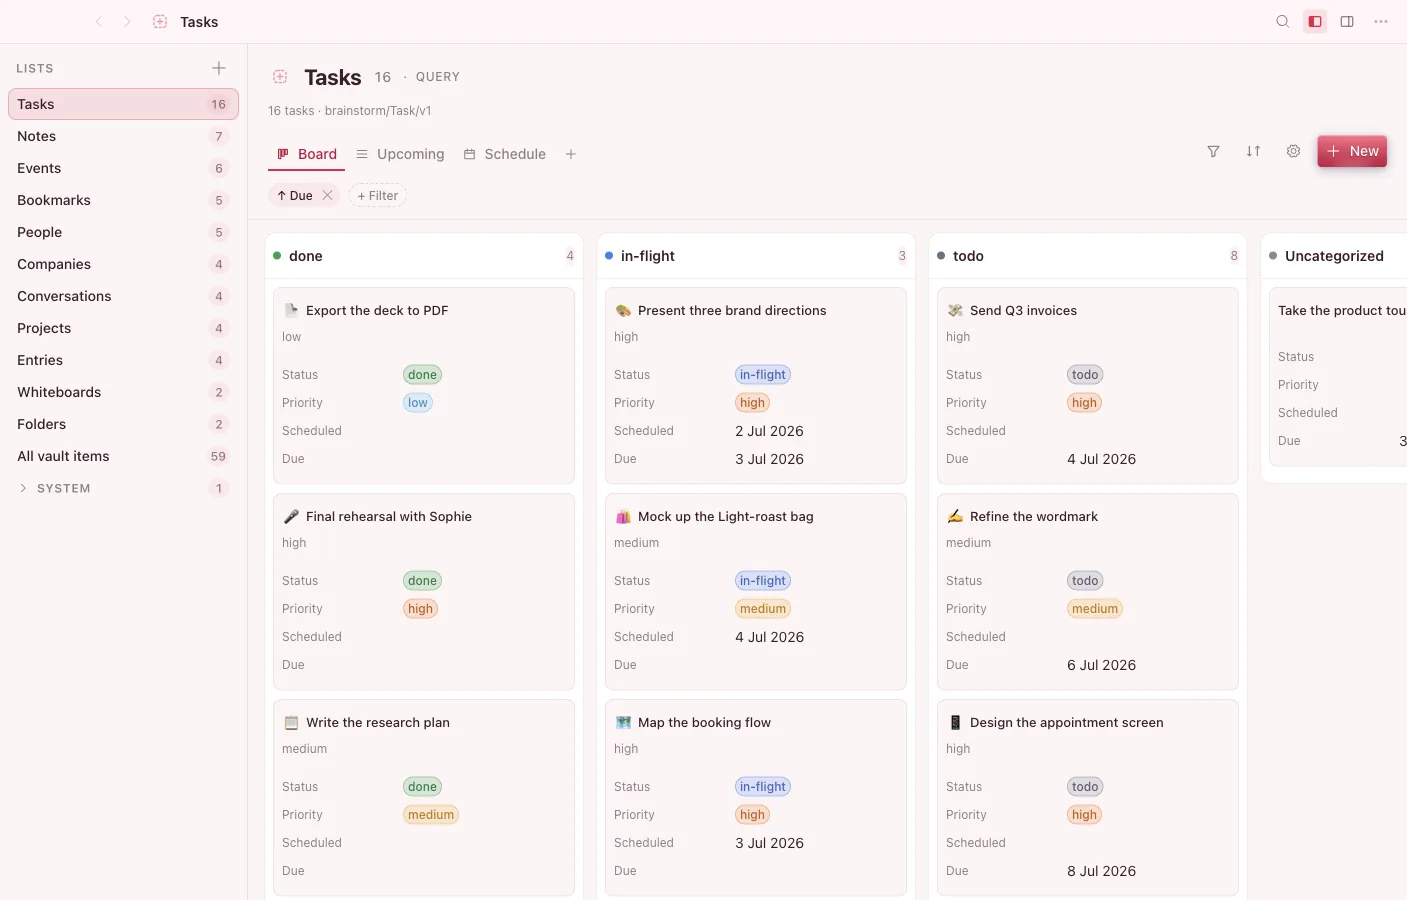Click the Write the research plan emoji icon

(291, 722)
